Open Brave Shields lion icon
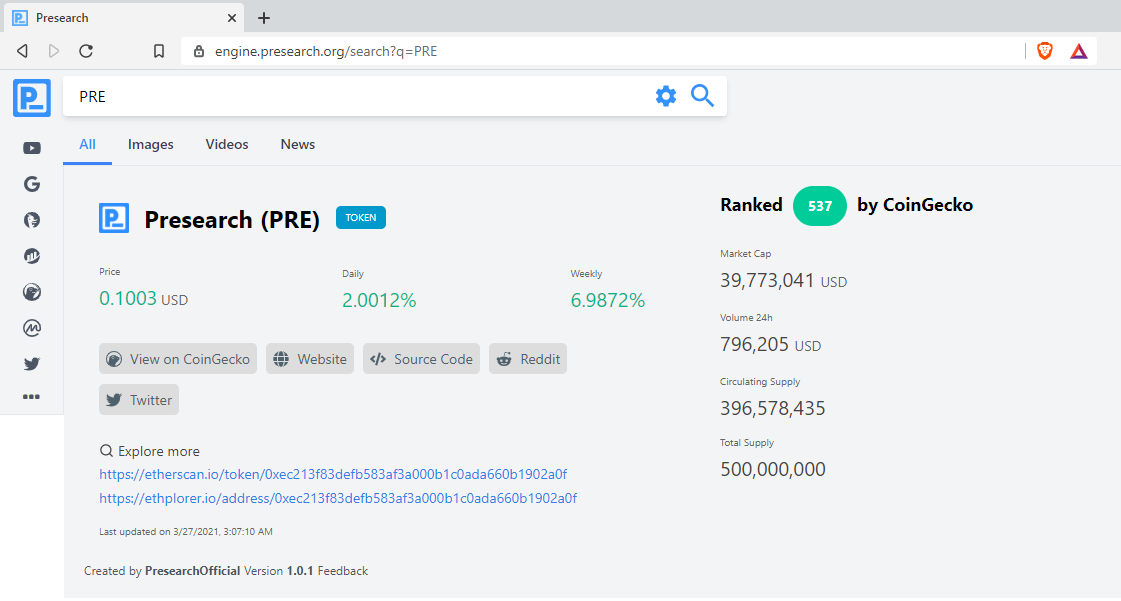This screenshot has width=1121, height=601. [1045, 51]
